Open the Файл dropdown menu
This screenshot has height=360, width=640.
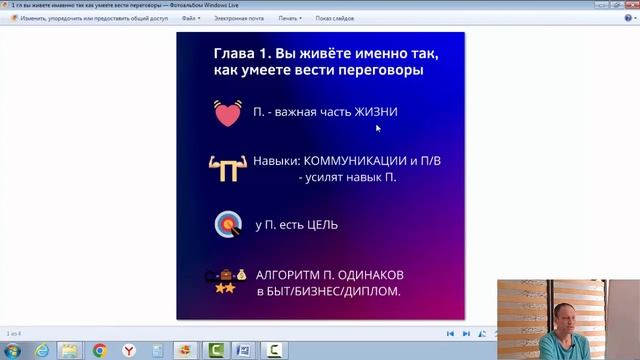click(191, 18)
